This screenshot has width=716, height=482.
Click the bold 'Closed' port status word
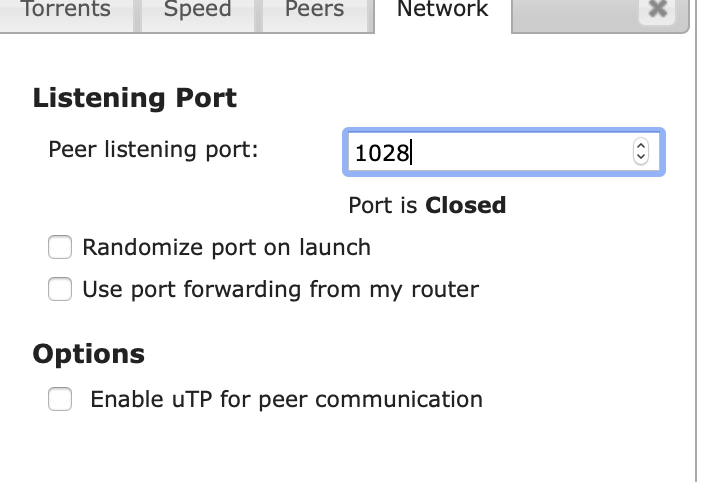(465, 206)
